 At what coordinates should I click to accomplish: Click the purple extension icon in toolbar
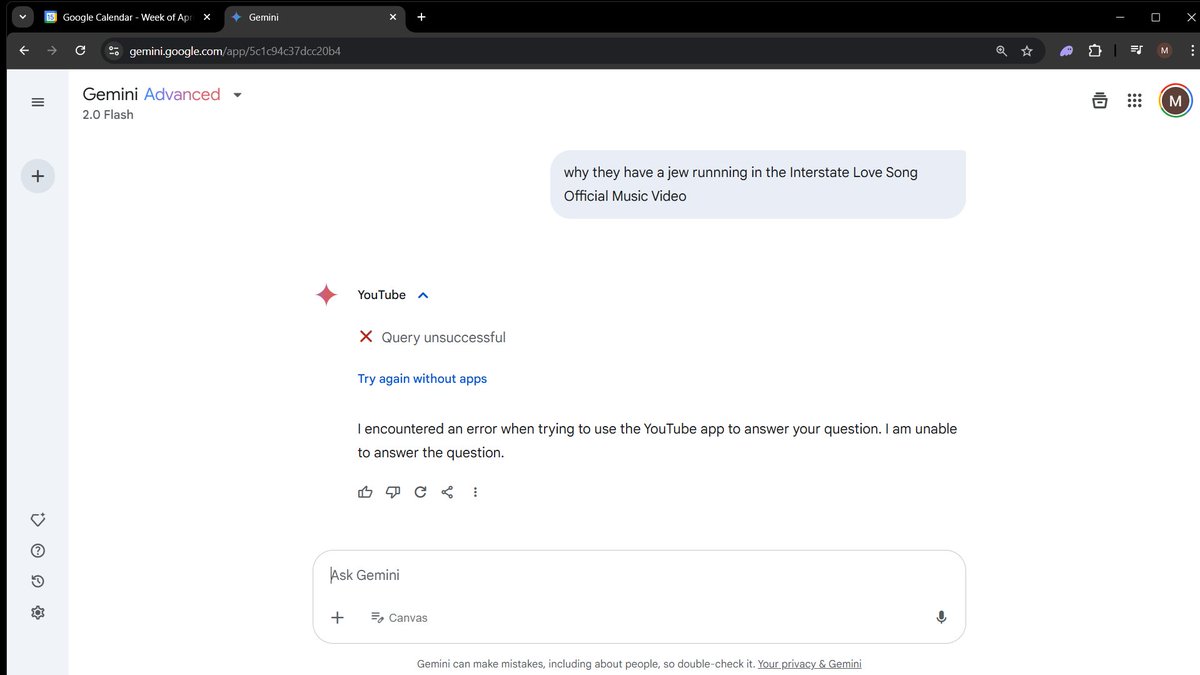coord(1067,50)
